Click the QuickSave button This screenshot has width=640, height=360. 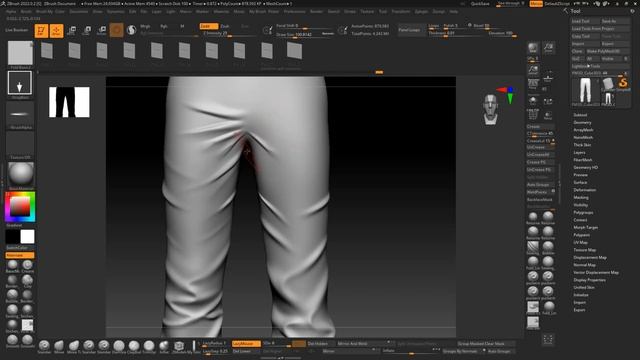point(480,4)
